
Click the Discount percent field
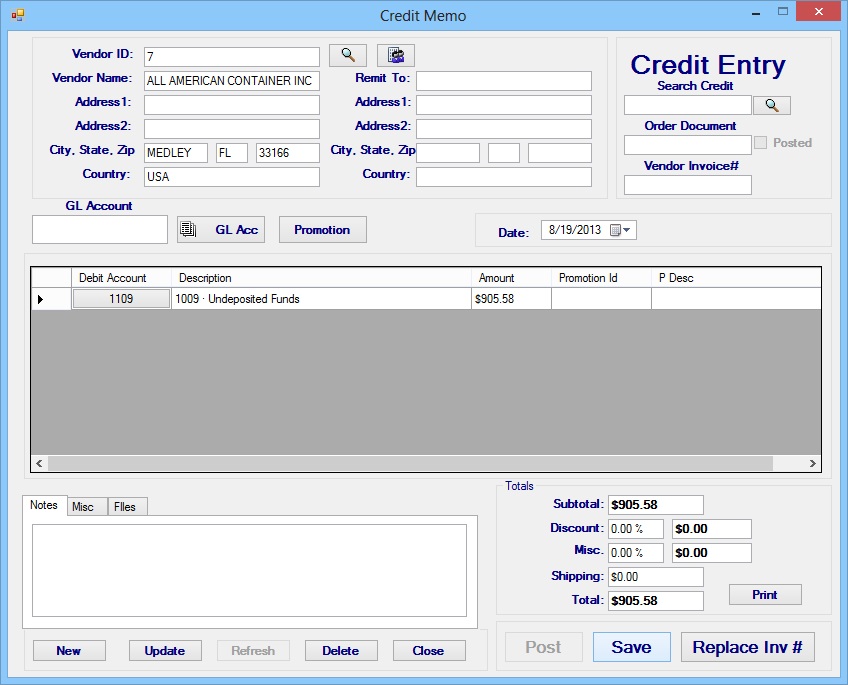point(635,529)
